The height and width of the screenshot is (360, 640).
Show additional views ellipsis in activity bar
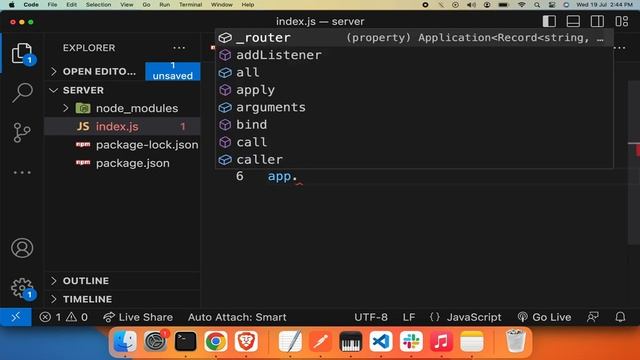pos(22,172)
